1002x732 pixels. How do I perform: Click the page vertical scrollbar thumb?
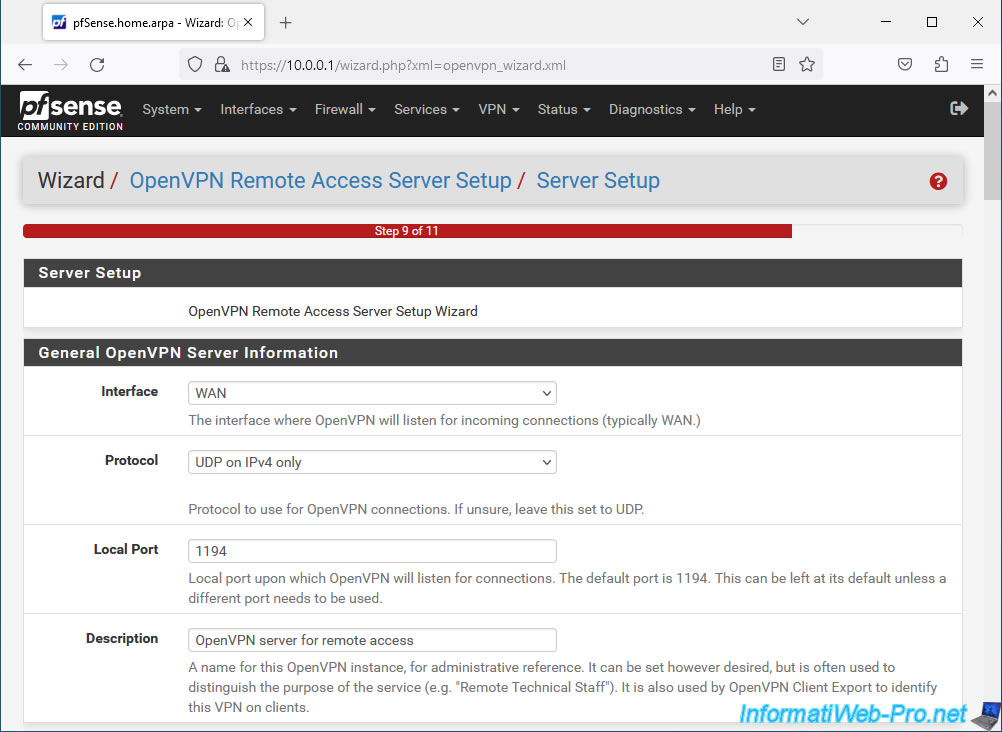coord(992,153)
